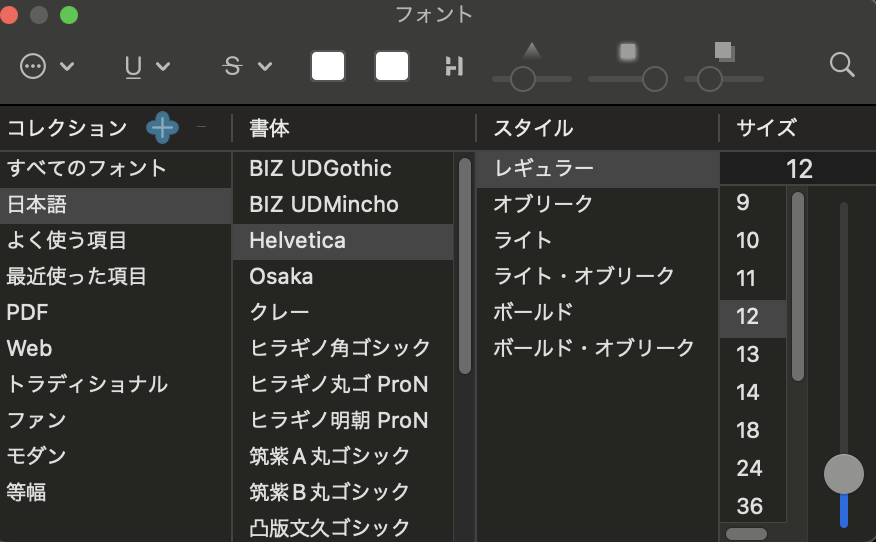876x542 pixels.
Task: Choose the Osaka font family
Action: [x=342, y=276]
